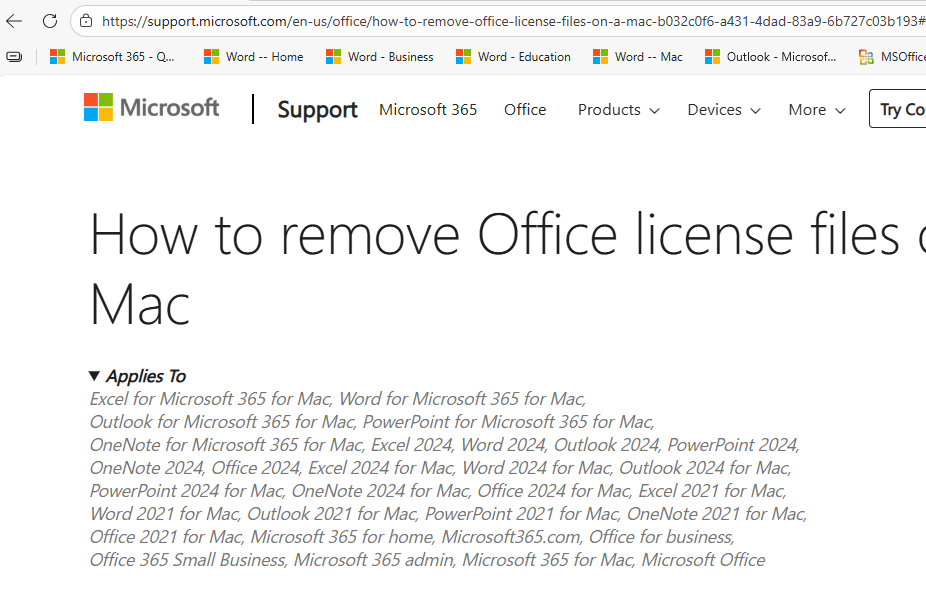Click the Microsoft logo
This screenshot has height=611, width=926.
(x=151, y=107)
